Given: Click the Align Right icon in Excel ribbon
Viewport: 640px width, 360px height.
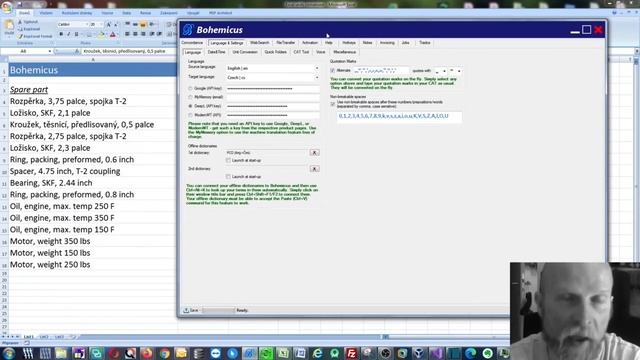Looking at the screenshot, I should click(143, 34).
